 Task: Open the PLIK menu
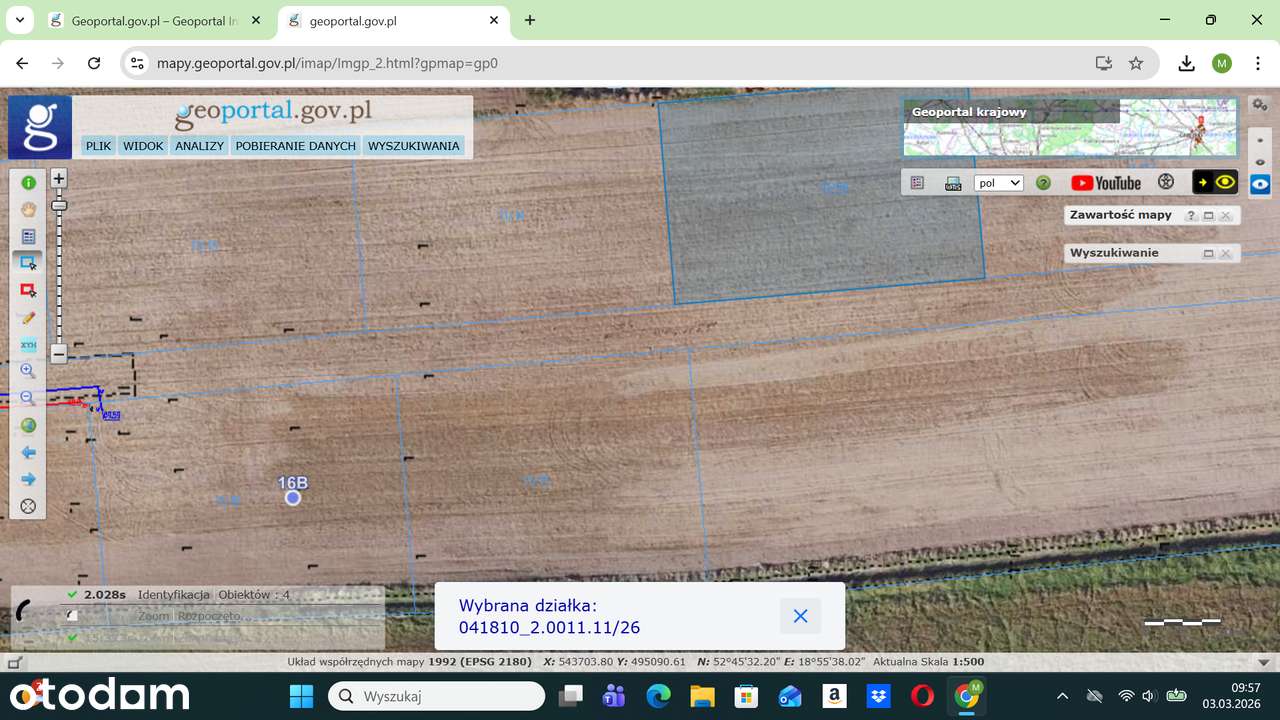pos(98,146)
